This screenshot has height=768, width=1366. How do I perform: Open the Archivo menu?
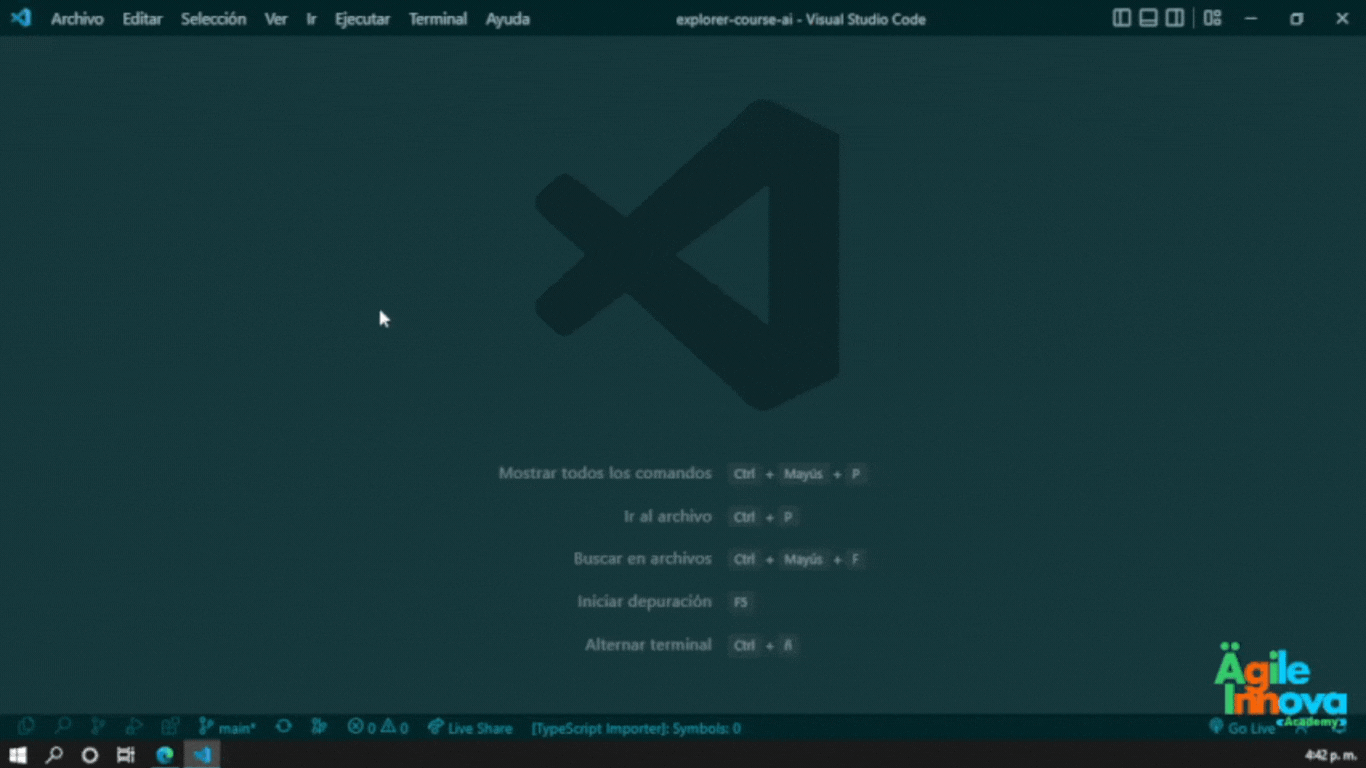click(77, 19)
